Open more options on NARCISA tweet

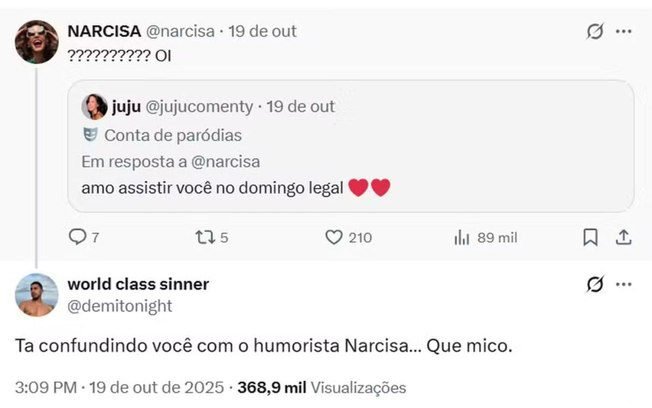[623, 32]
